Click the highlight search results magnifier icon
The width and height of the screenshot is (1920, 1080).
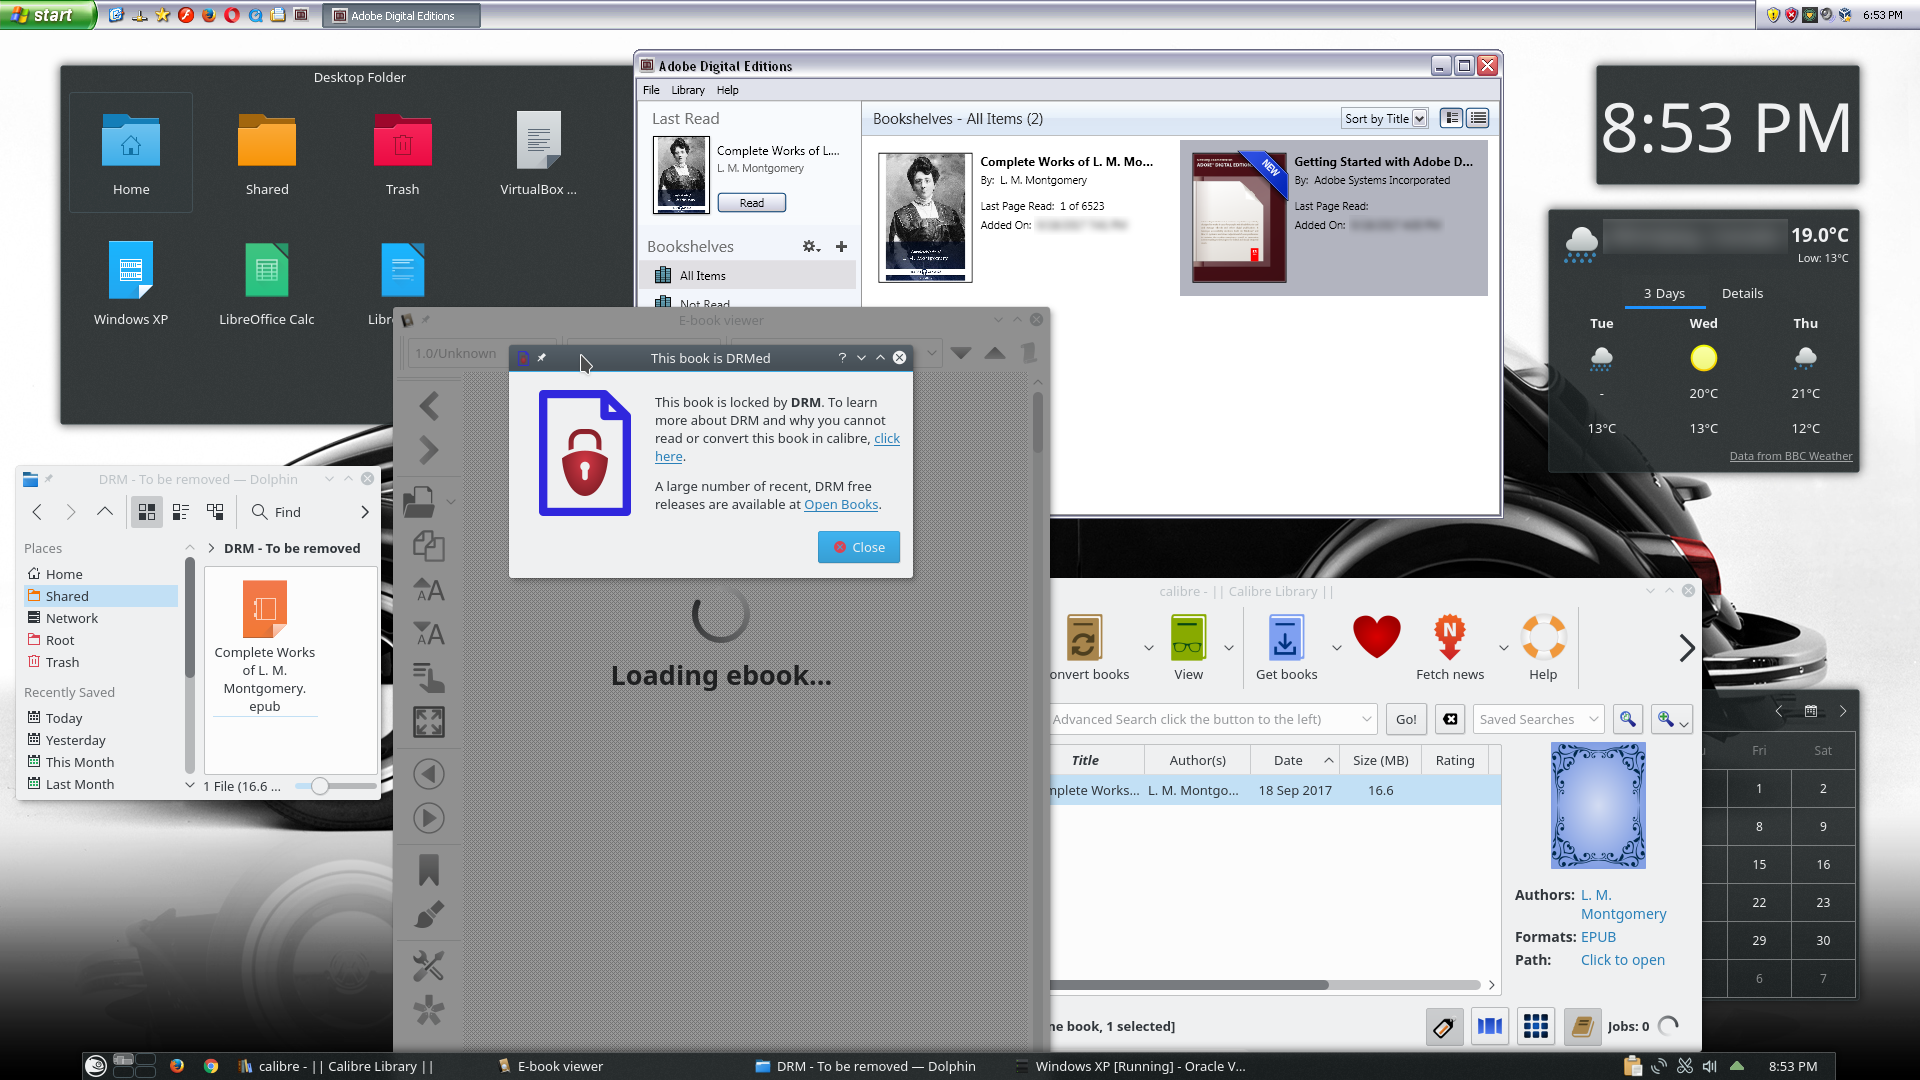pos(1628,719)
